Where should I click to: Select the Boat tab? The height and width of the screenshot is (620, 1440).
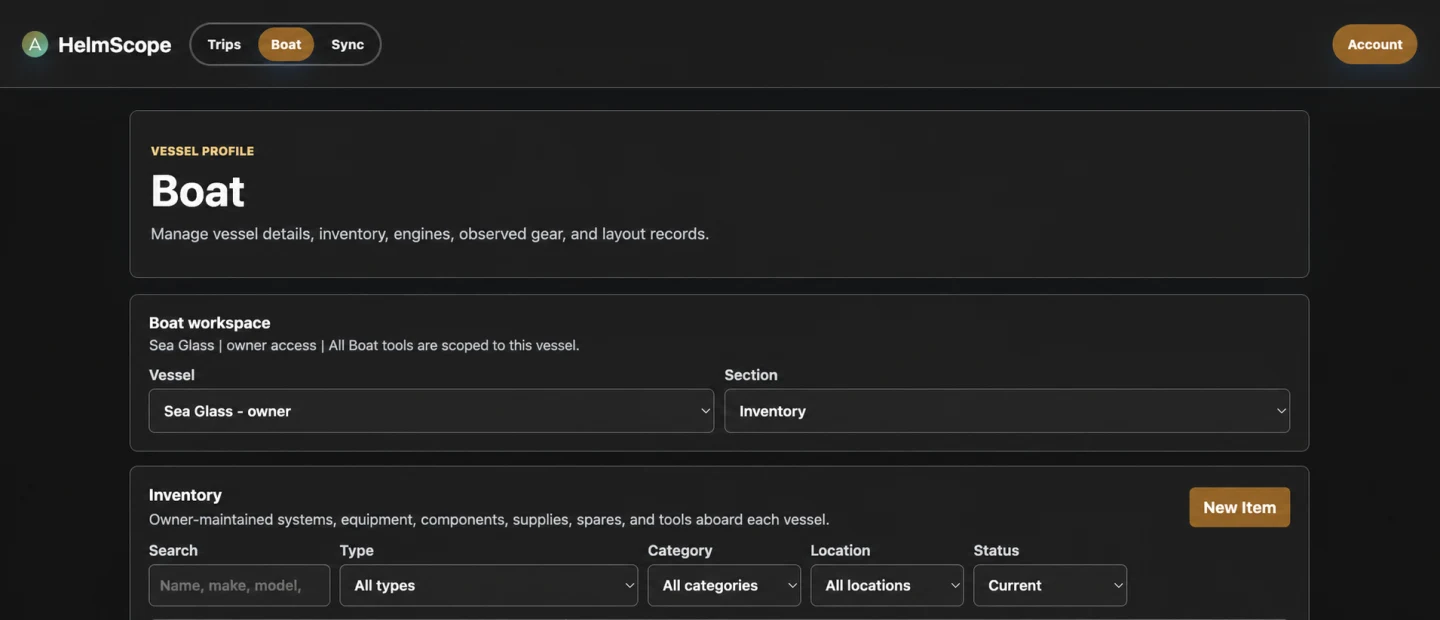click(286, 44)
